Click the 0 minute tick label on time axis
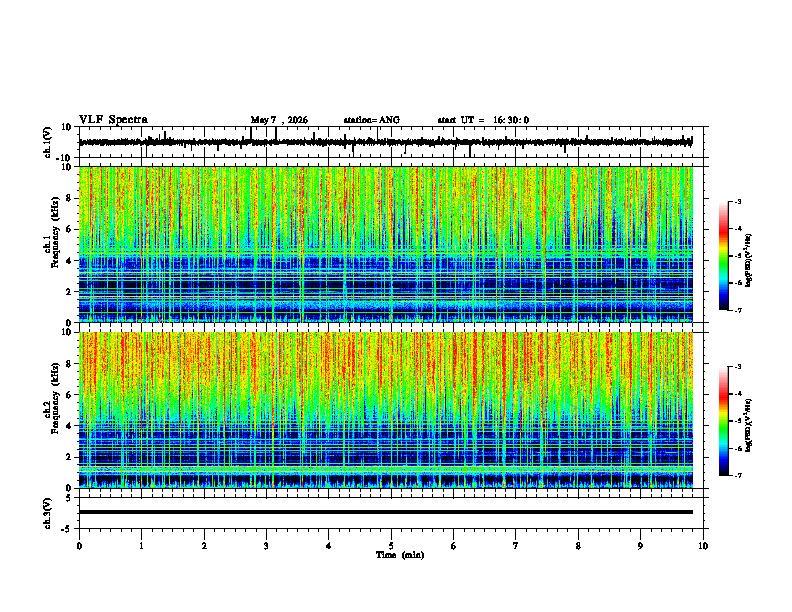This screenshot has width=792, height=612. pos(79,546)
